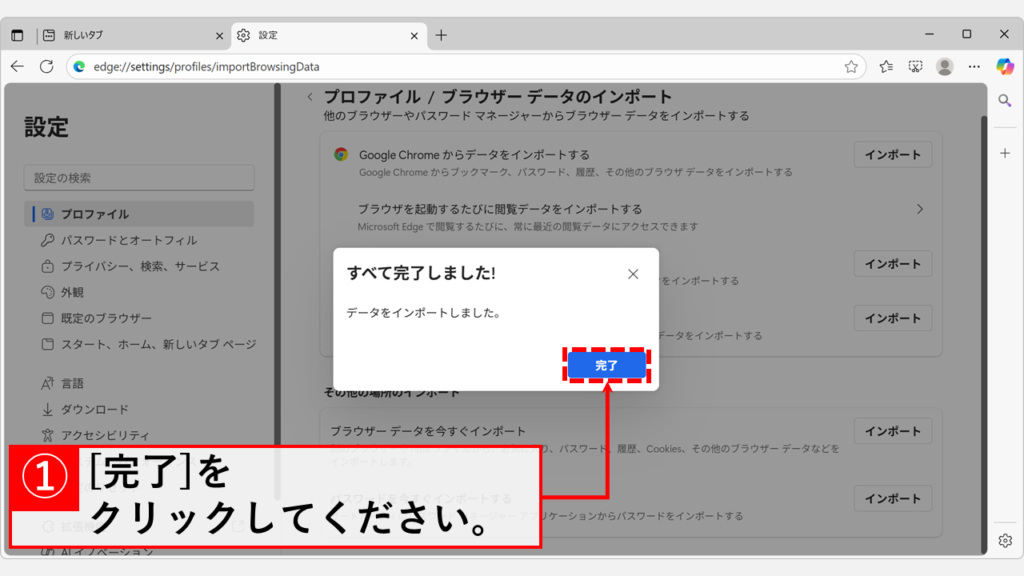Click the sidebar add plus icon
Screen dimensions: 1024x576
click(1005, 153)
